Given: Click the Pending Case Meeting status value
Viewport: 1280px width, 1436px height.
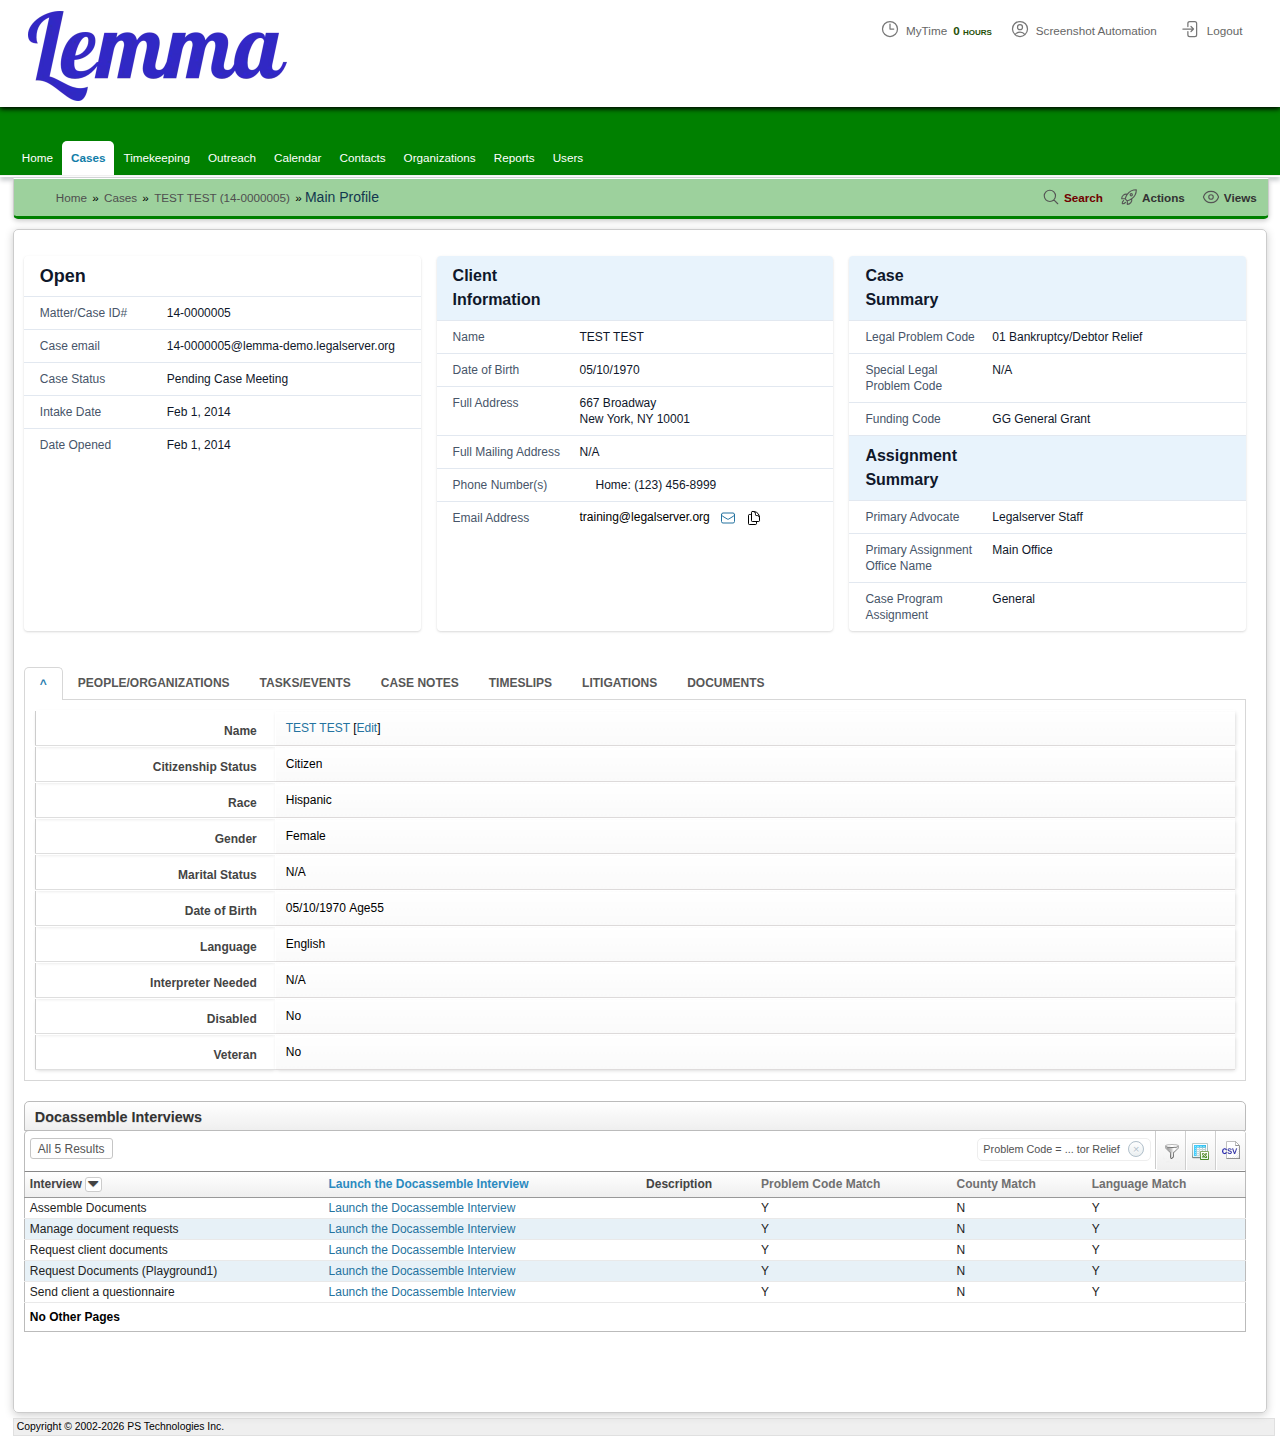Looking at the screenshot, I should tap(227, 379).
